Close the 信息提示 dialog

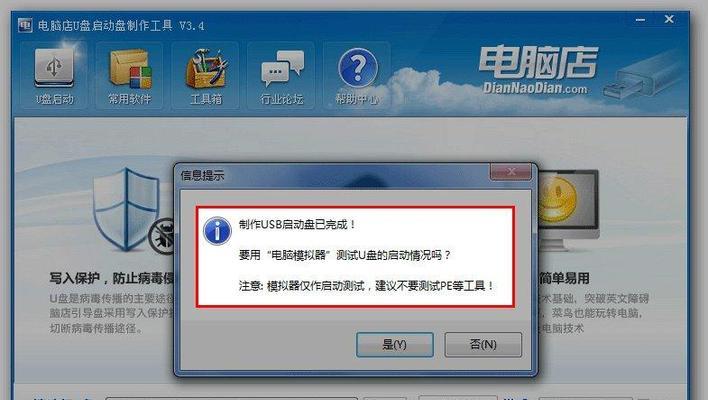tap(511, 172)
